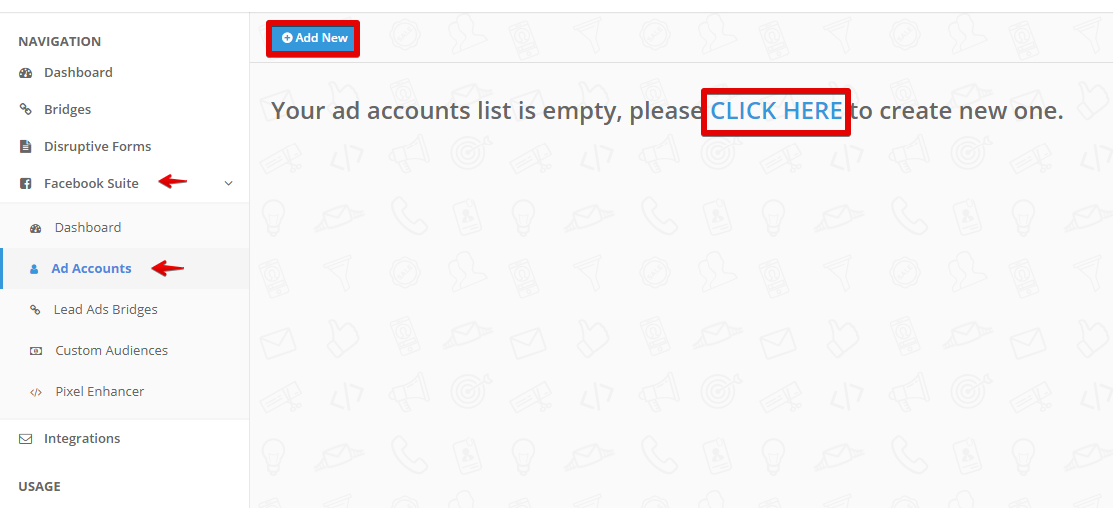1113x508 pixels.
Task: Collapse the Facebook Suite chevron
Action: coord(229,184)
